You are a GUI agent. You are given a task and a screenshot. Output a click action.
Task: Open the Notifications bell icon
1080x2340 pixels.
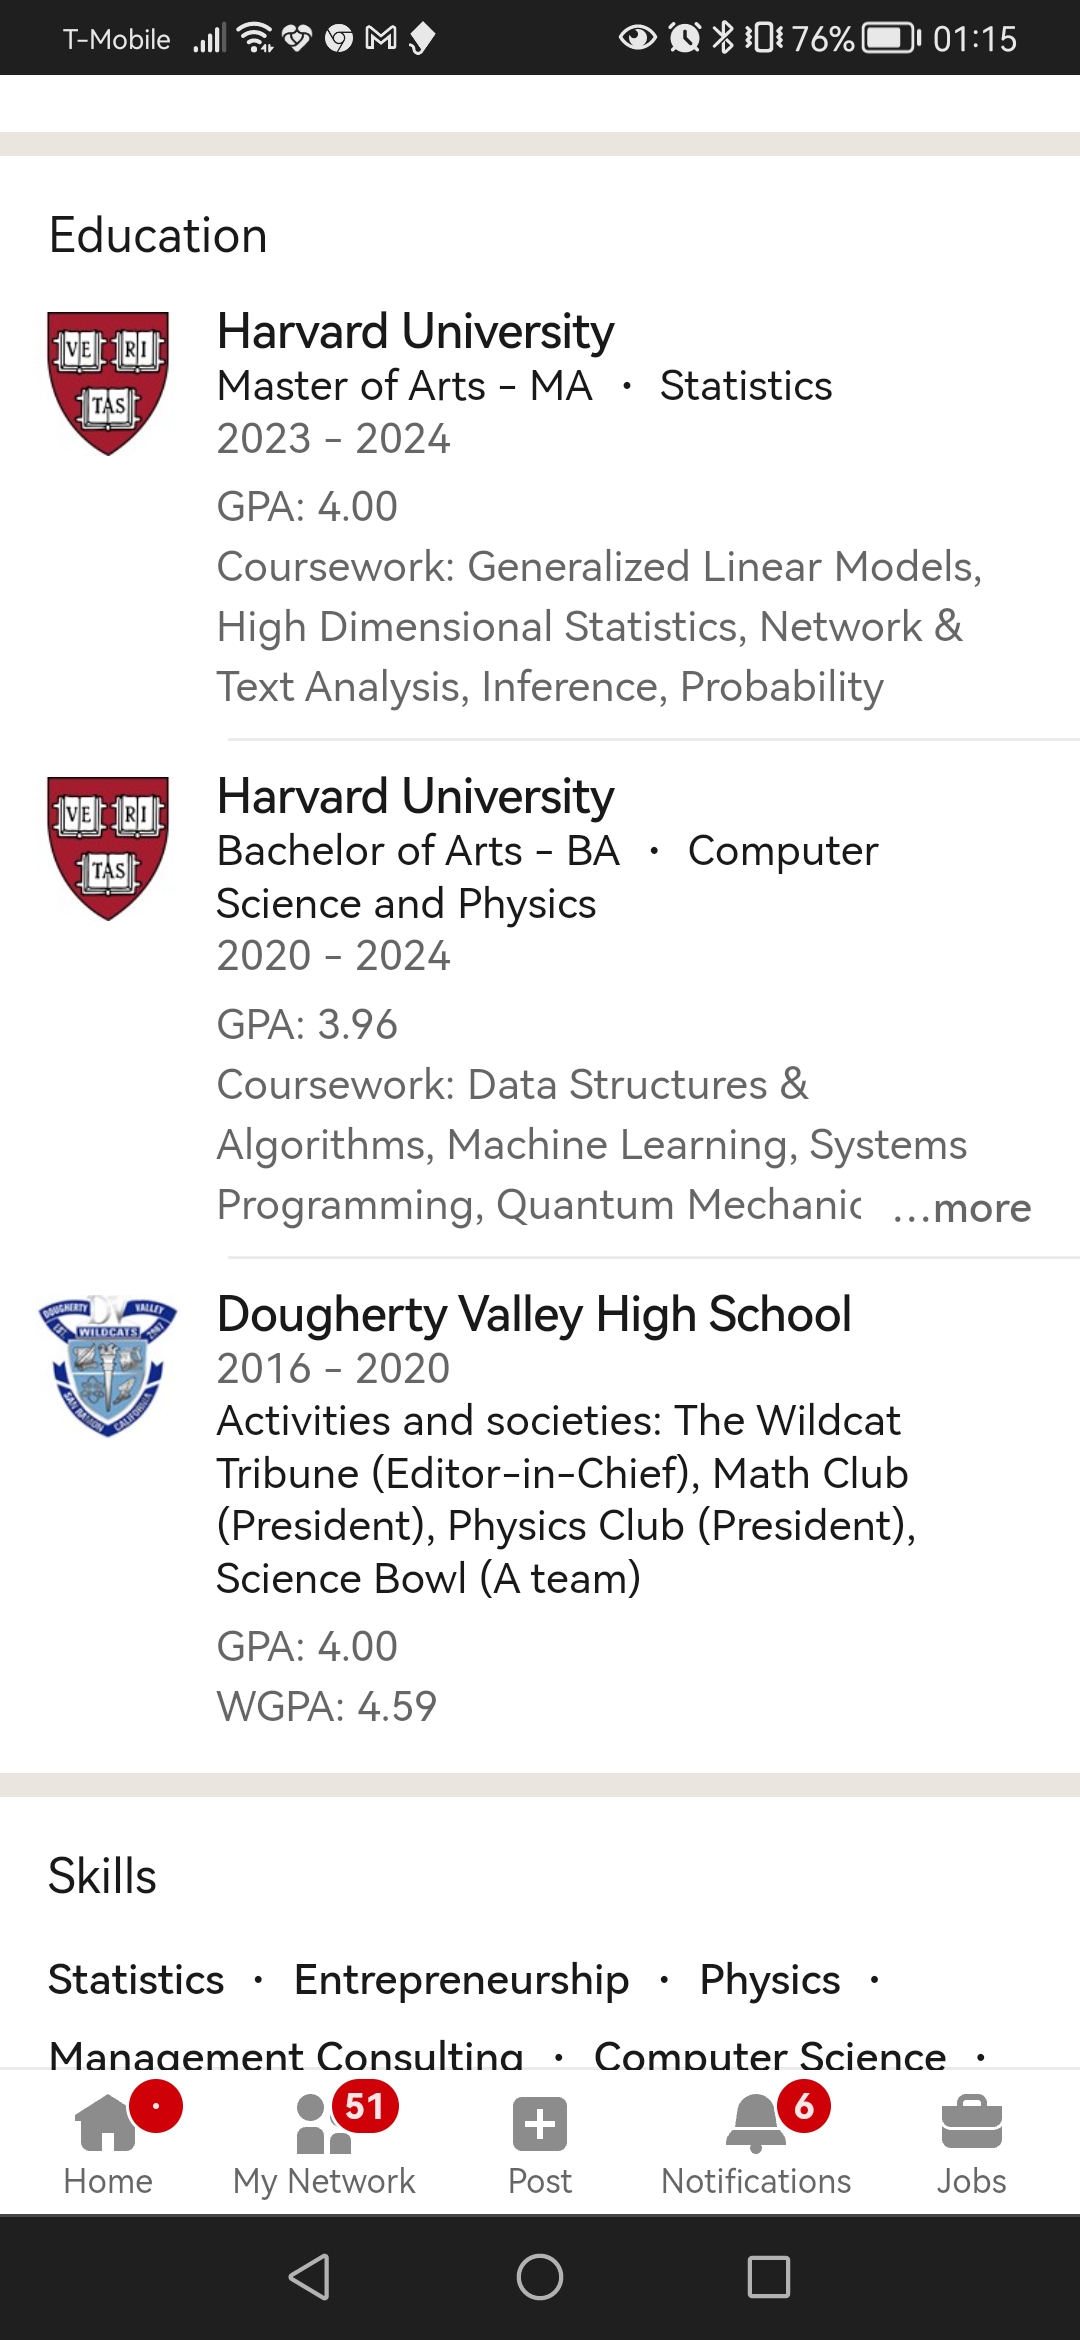tap(755, 2122)
